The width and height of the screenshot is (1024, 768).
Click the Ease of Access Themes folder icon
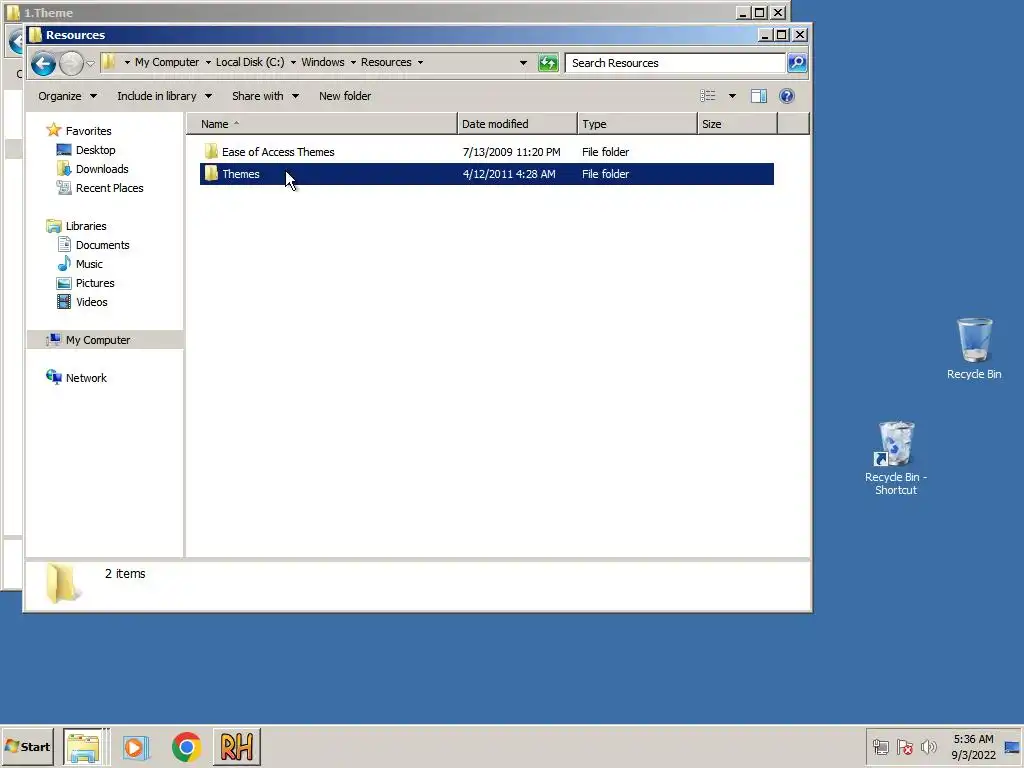click(x=211, y=152)
